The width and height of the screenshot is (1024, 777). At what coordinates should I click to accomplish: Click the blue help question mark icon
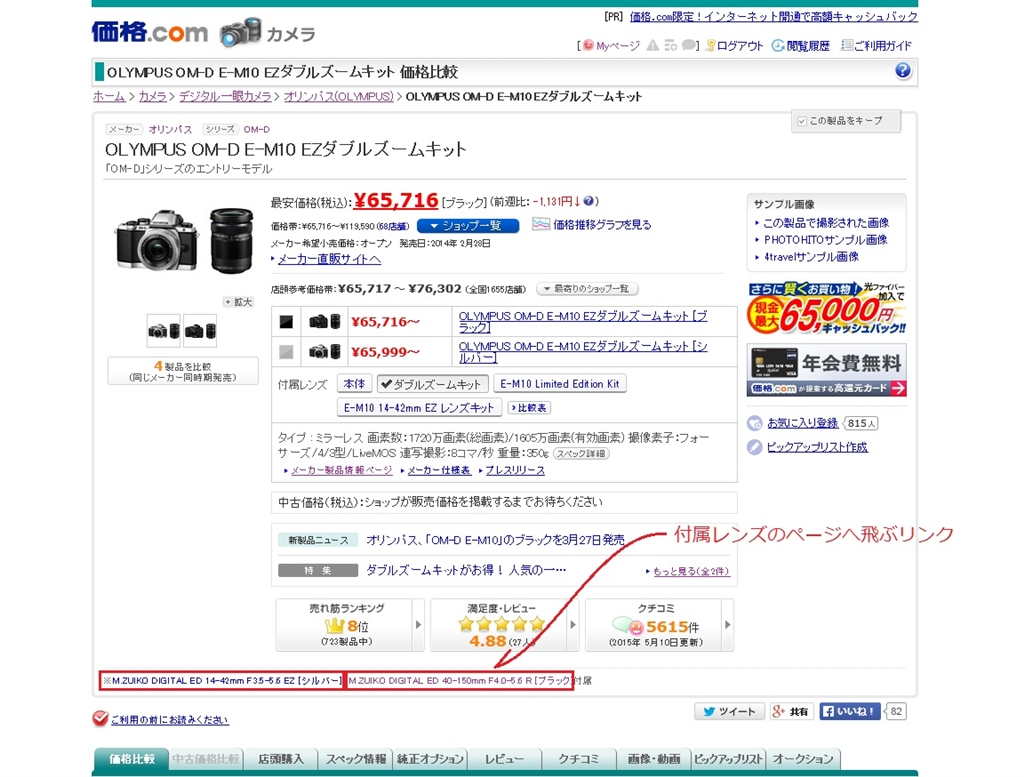click(x=903, y=71)
